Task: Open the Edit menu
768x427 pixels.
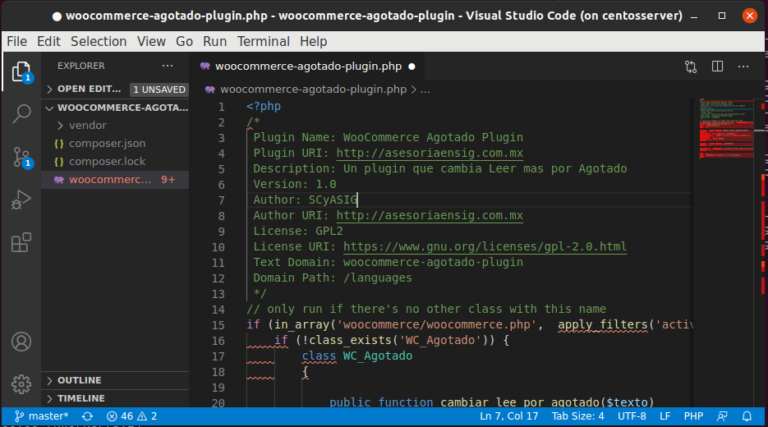Action: [x=48, y=42]
